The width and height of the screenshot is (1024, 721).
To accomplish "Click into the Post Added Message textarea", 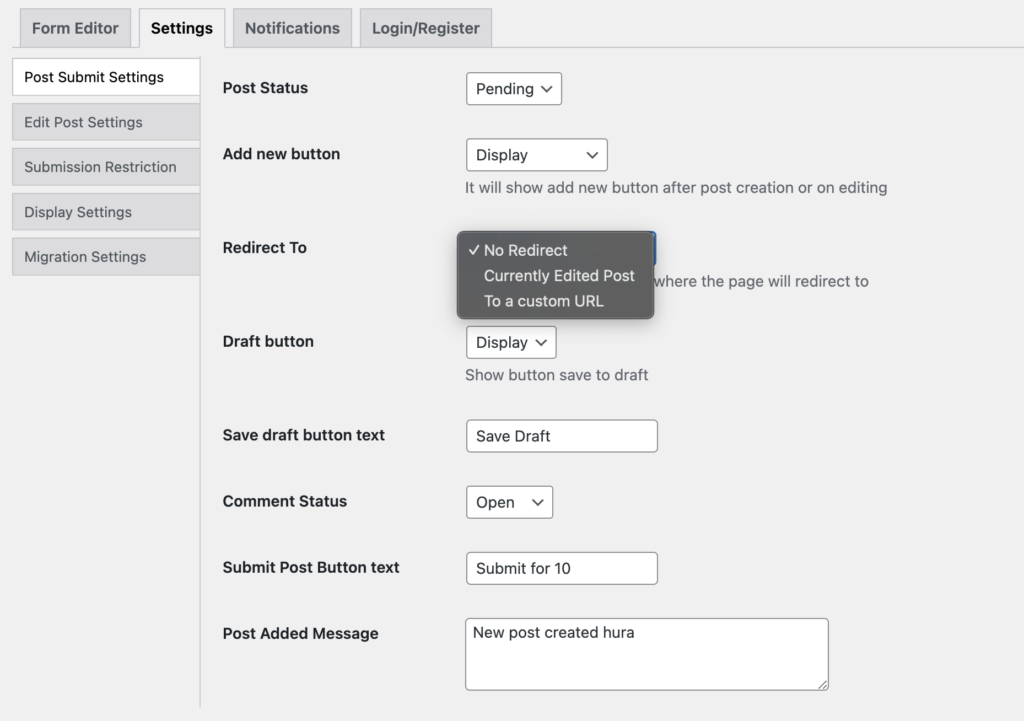I will 646,654.
